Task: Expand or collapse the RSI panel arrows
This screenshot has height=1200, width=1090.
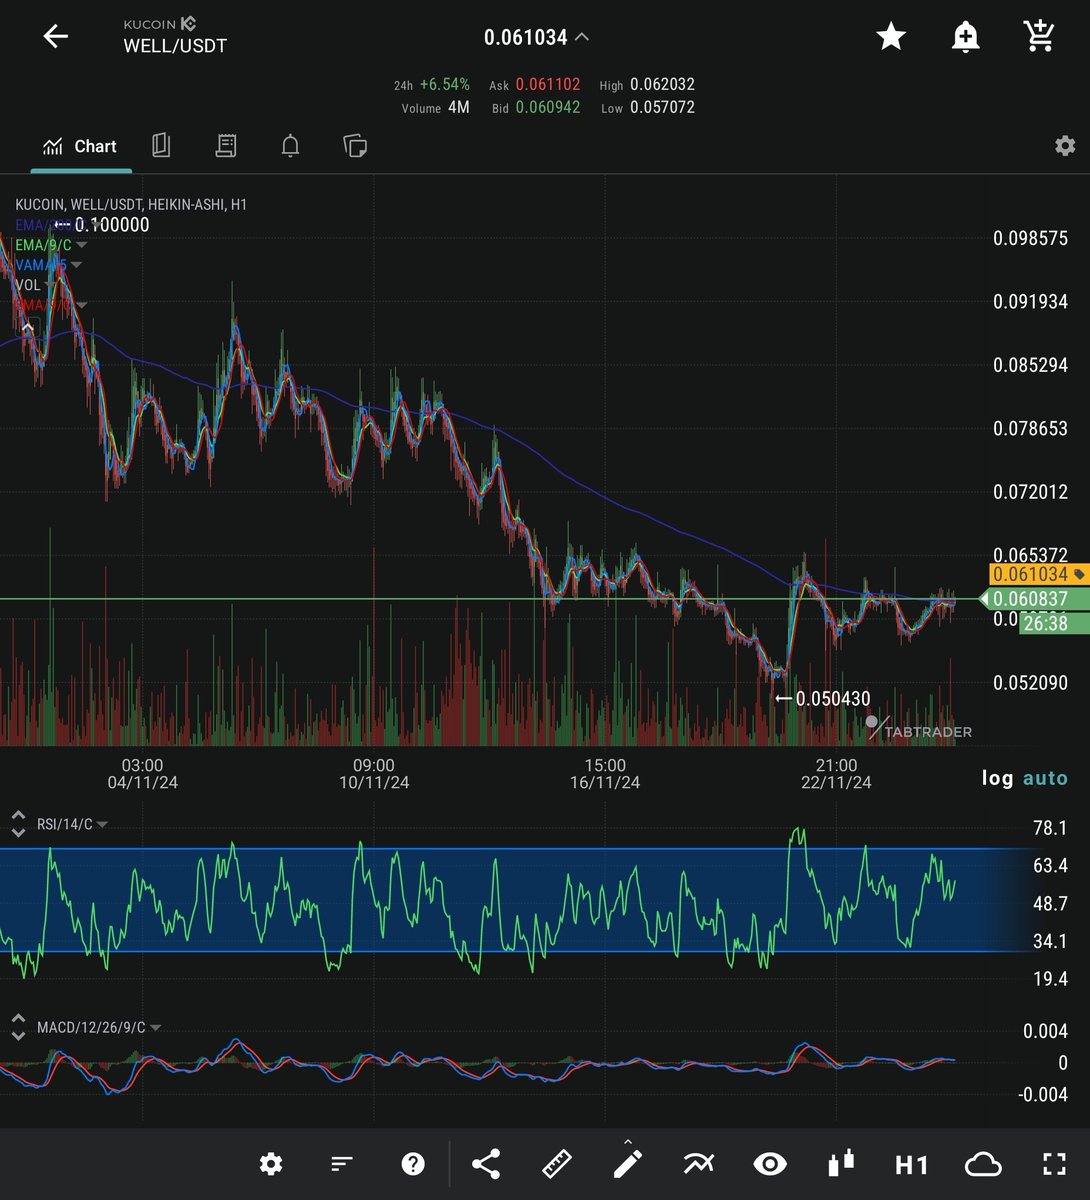Action: coord(18,824)
